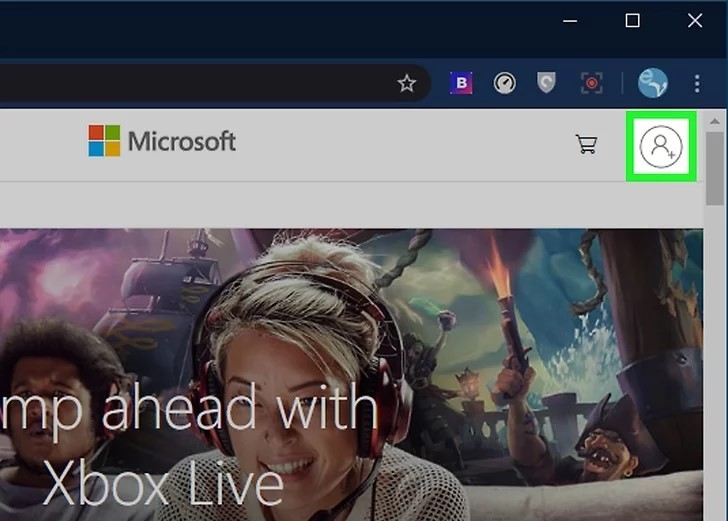728x521 pixels.
Task: Click the page's vertical scrollbar thumb
Action: [715, 168]
